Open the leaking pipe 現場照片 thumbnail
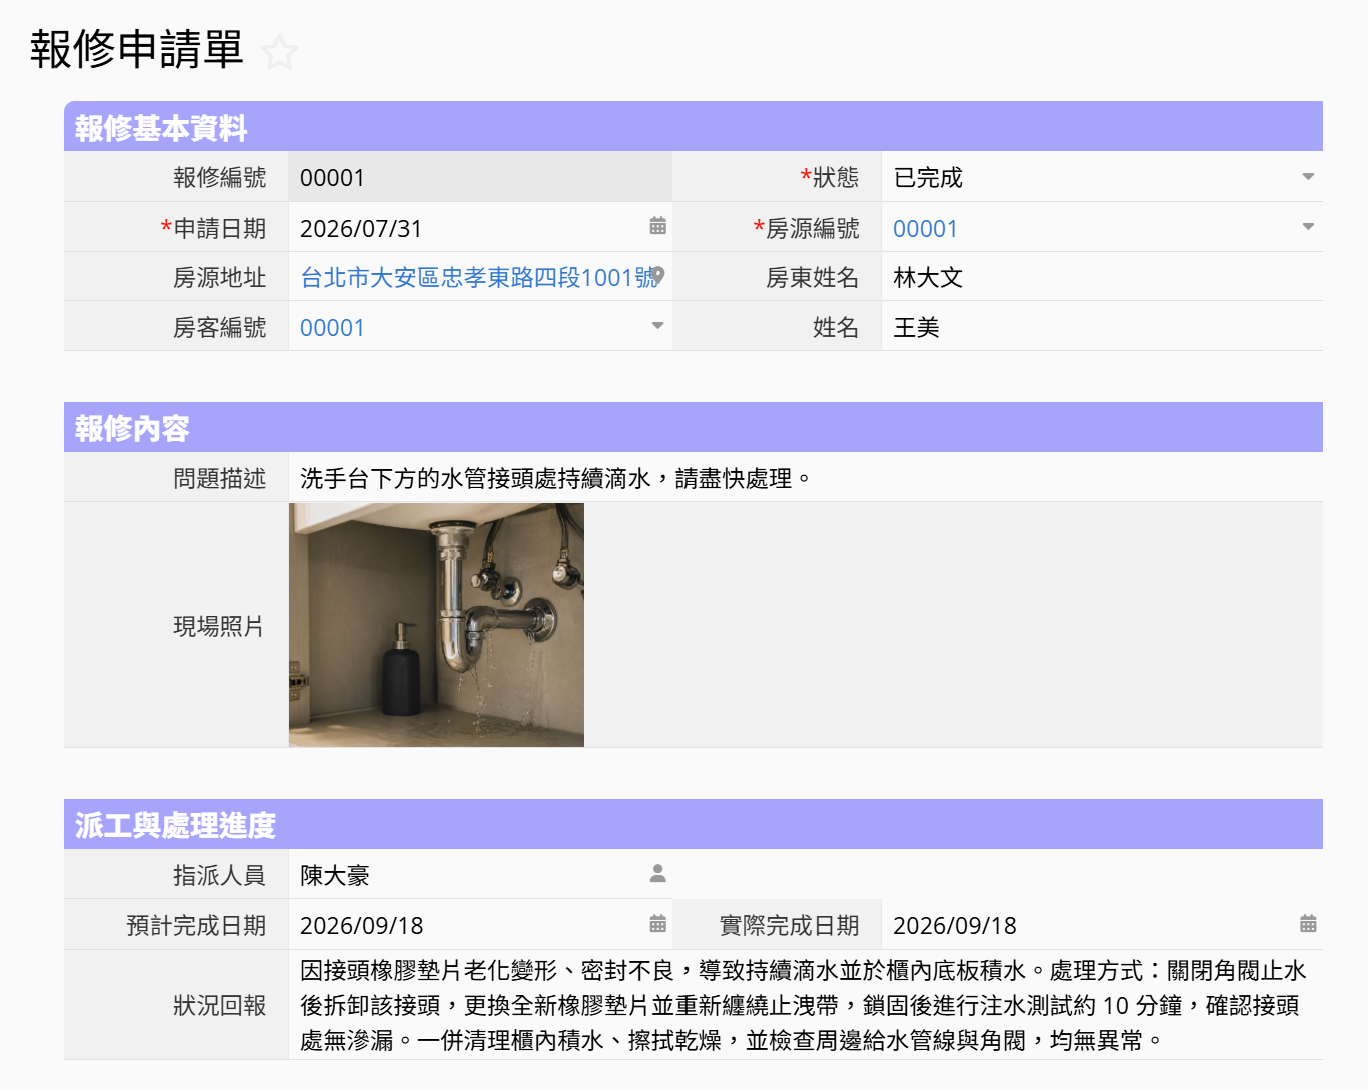The image size is (1368, 1090). pyautogui.click(x=436, y=625)
